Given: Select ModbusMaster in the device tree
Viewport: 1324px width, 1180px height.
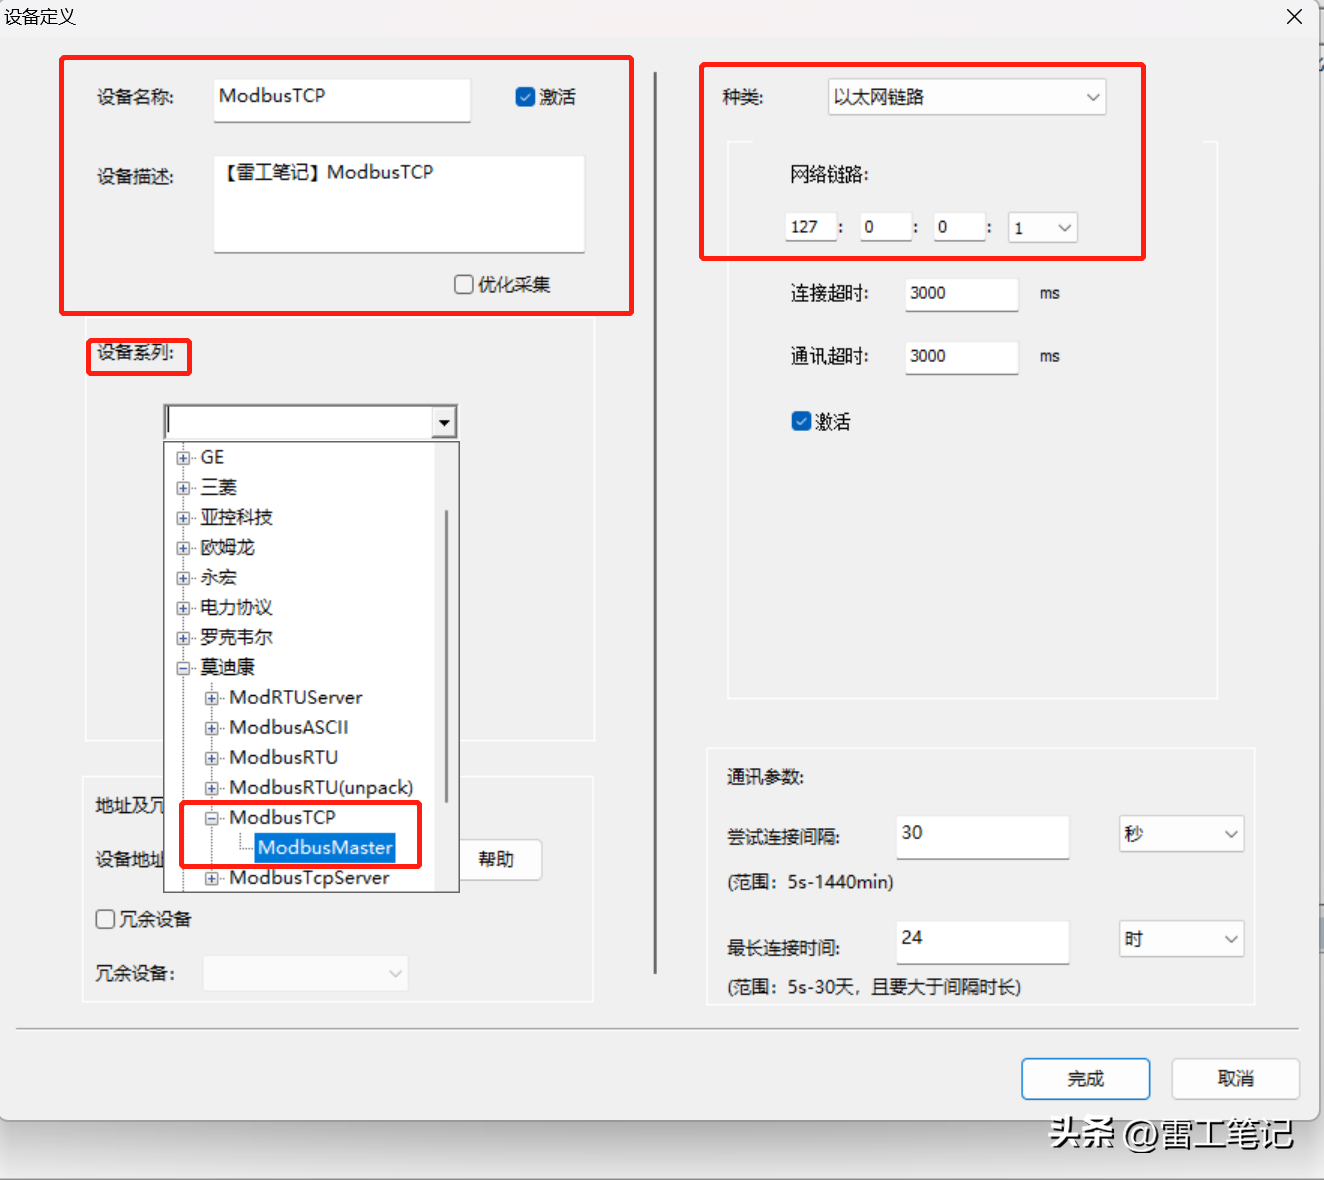Looking at the screenshot, I should (325, 848).
